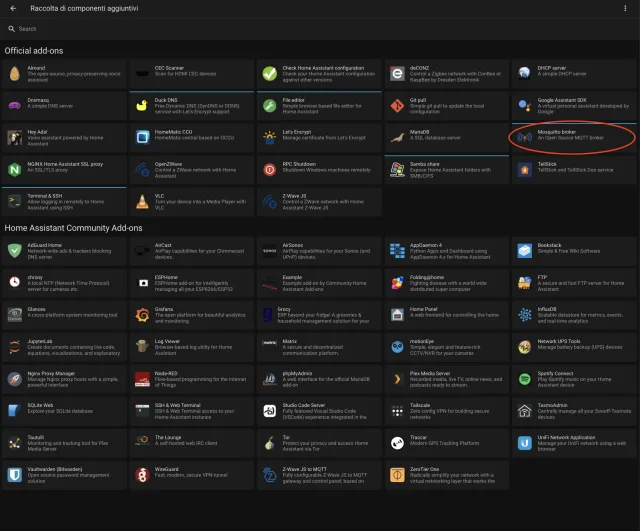
Task: Open the Samba share add-on card
Action: pos(446,168)
